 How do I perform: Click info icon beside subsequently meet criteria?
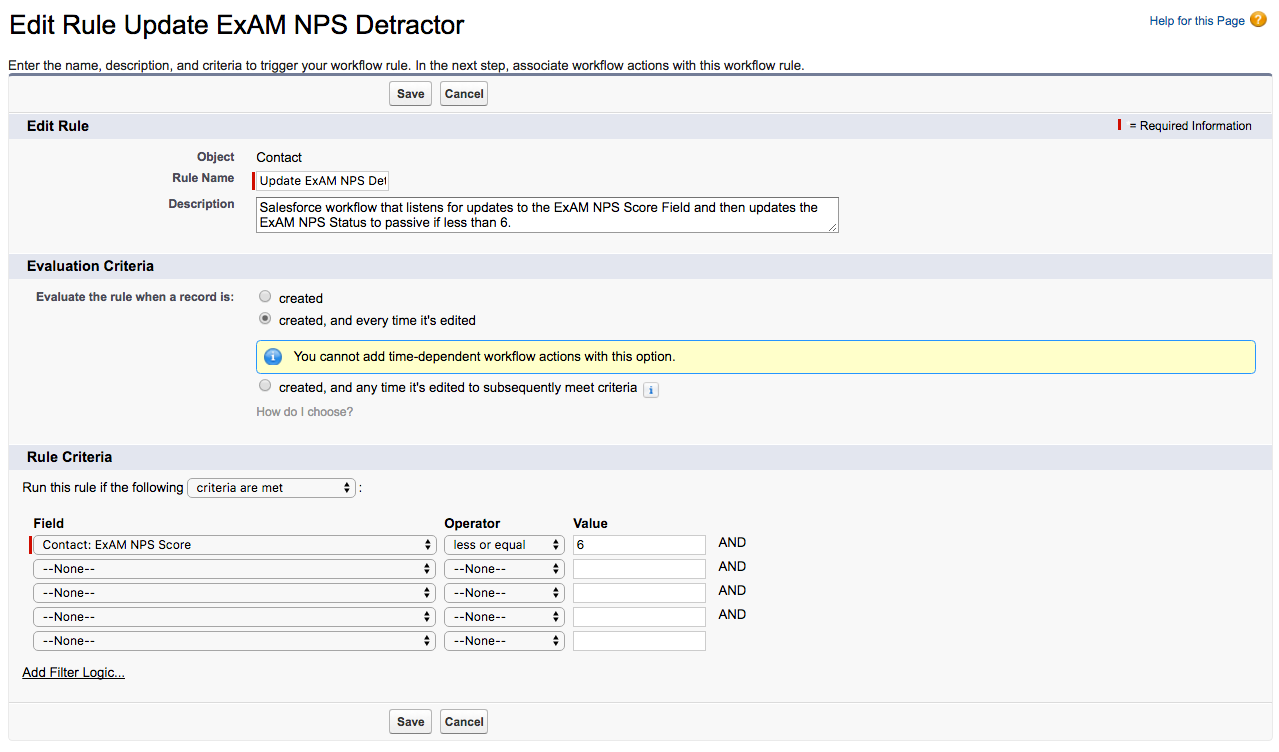click(x=651, y=390)
